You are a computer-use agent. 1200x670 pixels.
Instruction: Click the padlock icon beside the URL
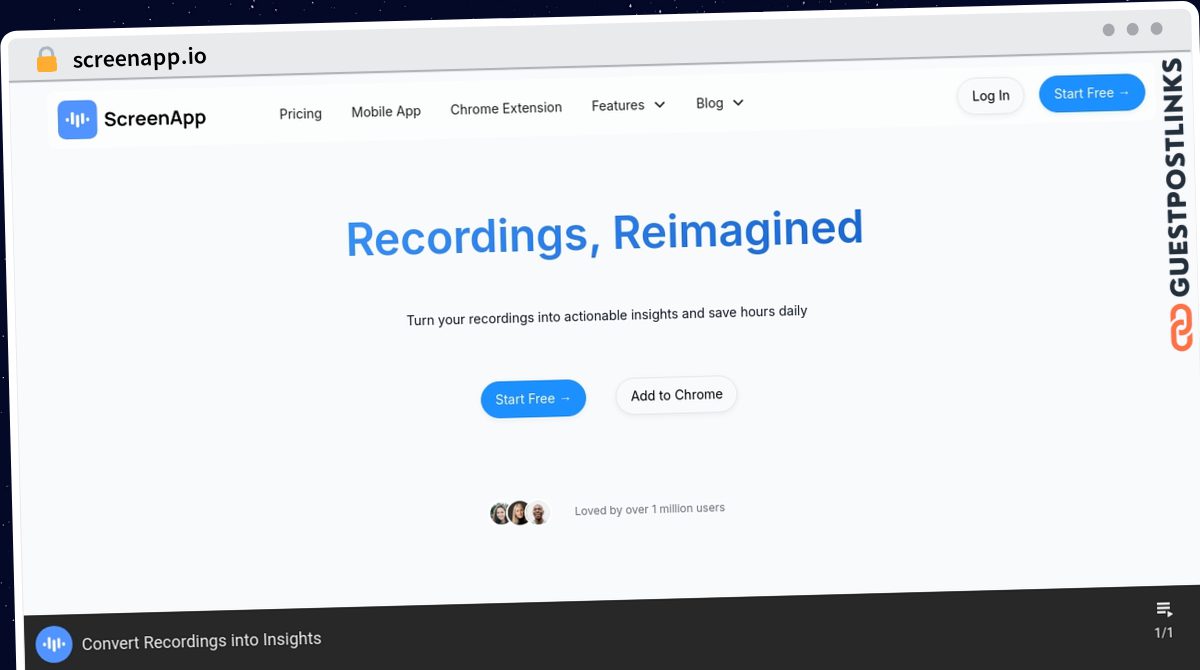click(46, 60)
